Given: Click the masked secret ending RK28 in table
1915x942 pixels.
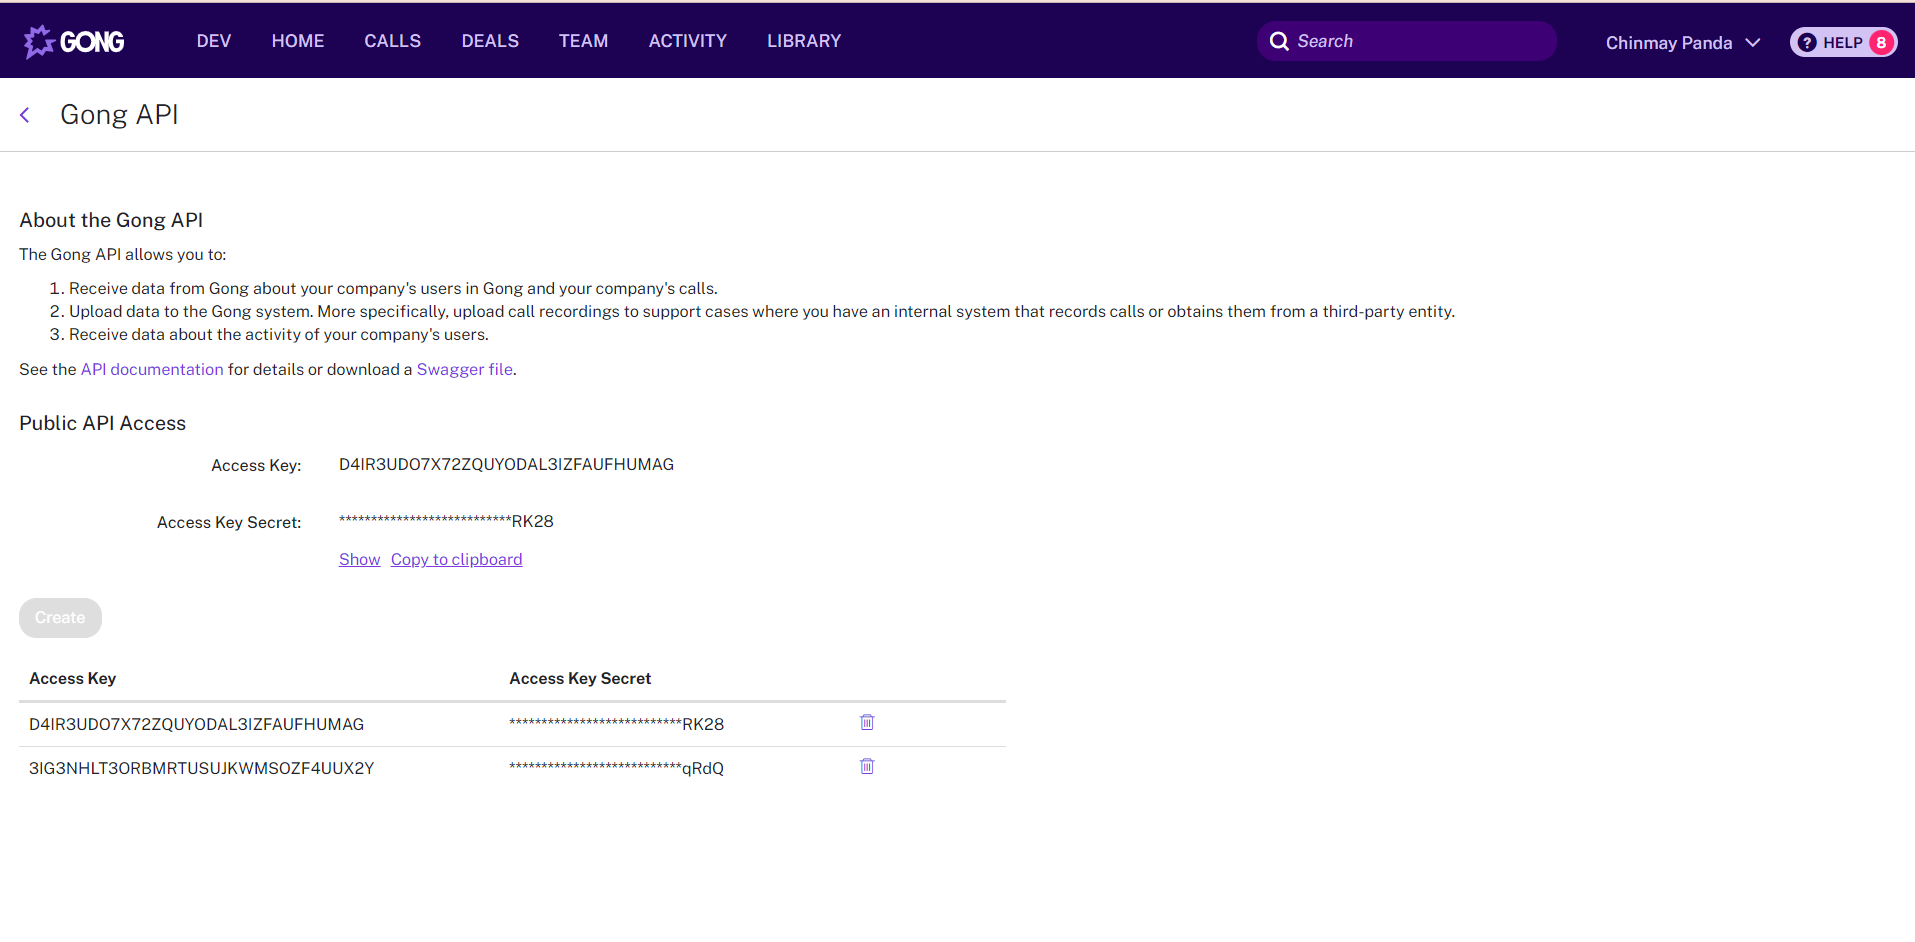Looking at the screenshot, I should 616,724.
